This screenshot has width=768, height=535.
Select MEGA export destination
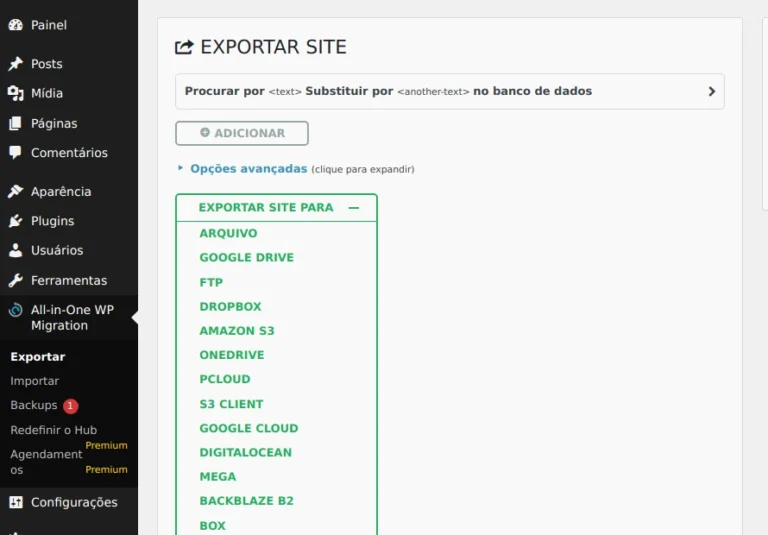click(x=217, y=477)
